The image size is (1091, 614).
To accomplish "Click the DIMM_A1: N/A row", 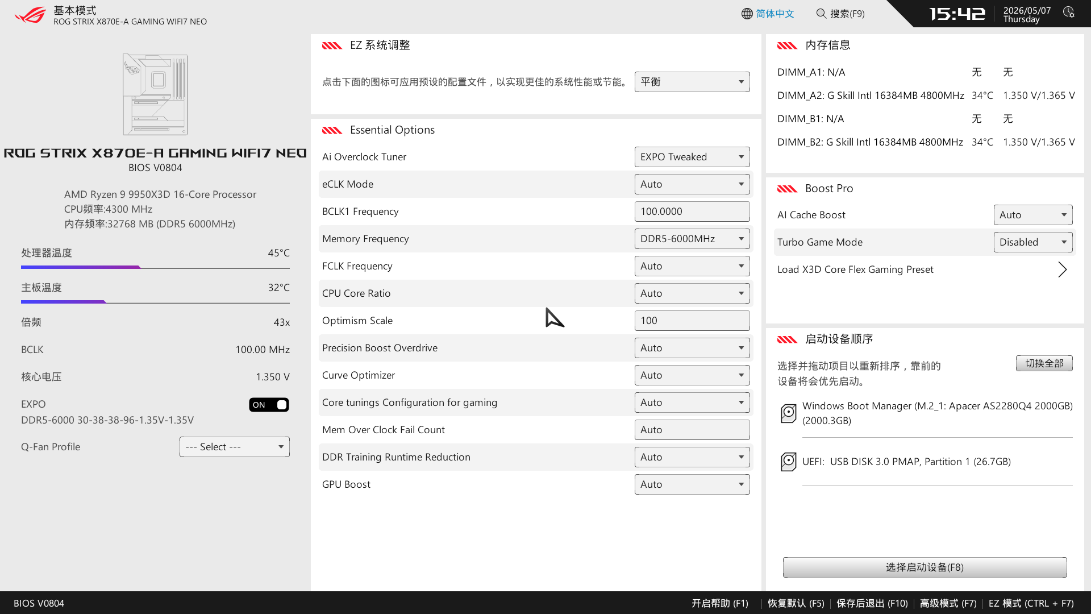I will click(895, 72).
